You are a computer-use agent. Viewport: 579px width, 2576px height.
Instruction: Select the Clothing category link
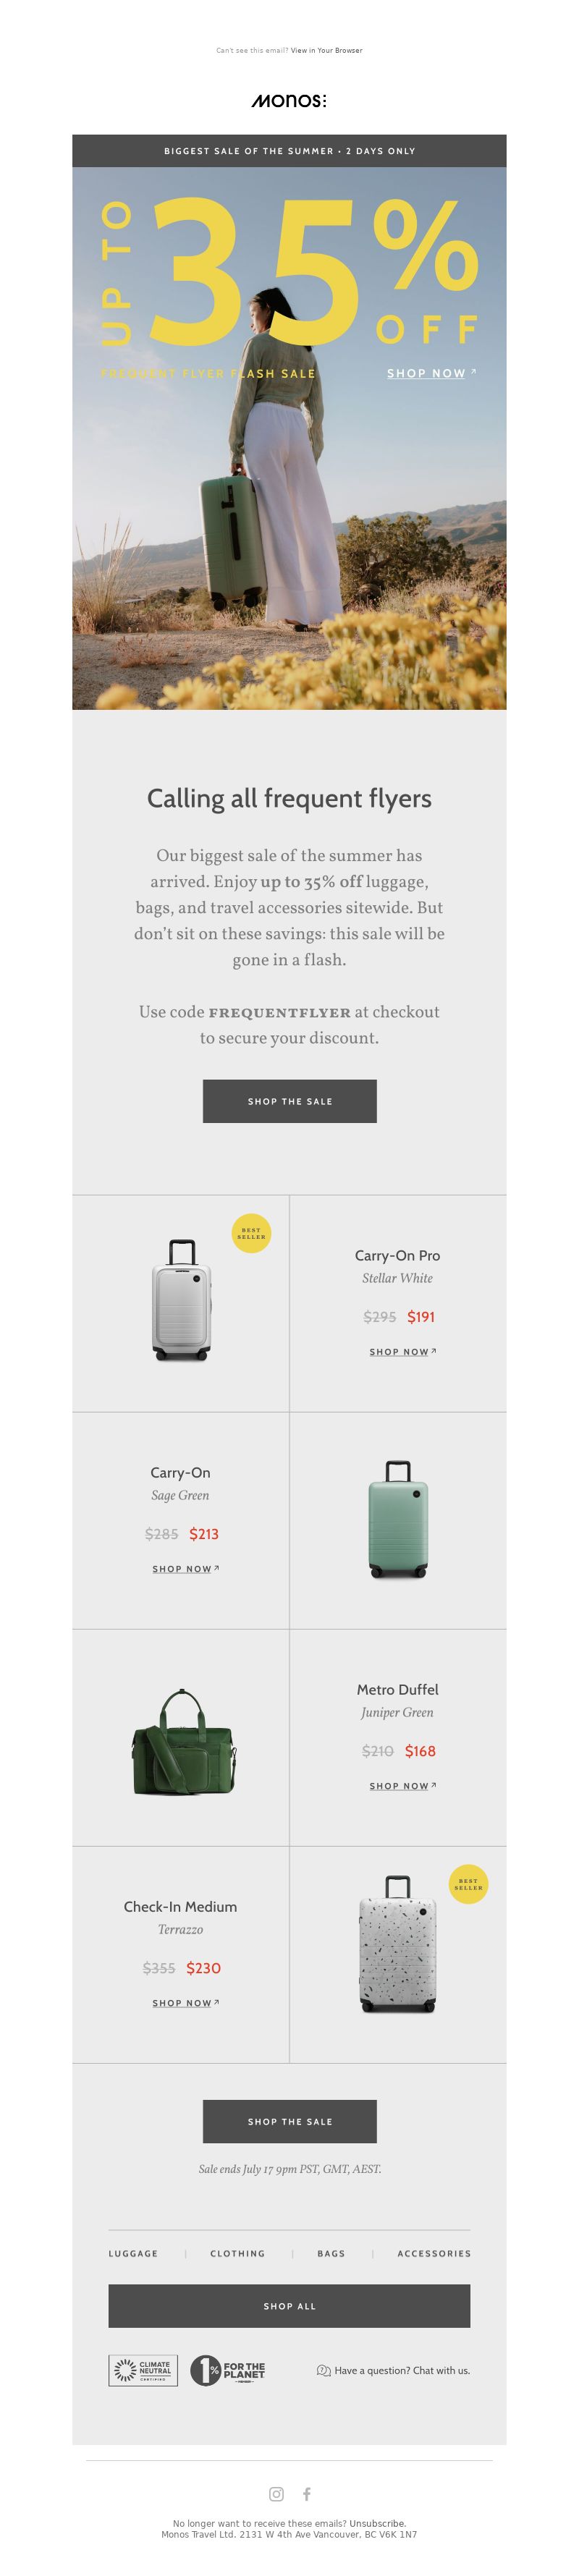pyautogui.click(x=238, y=2254)
